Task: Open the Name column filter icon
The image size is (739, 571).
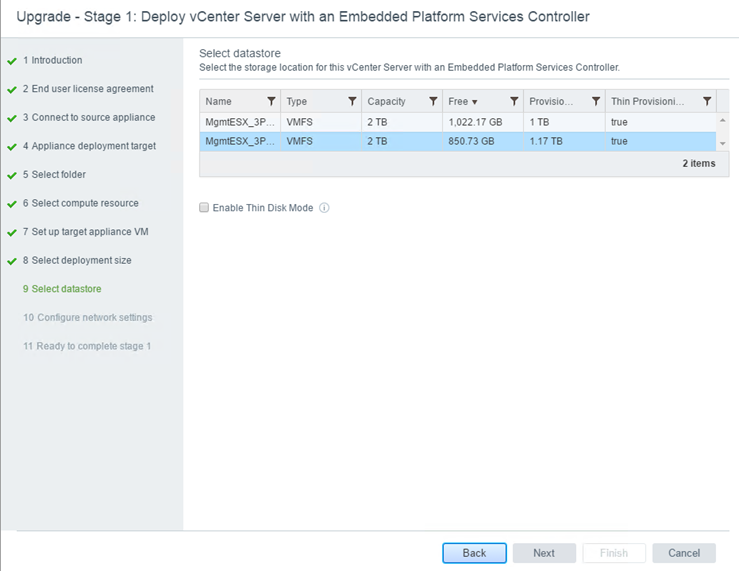Action: pos(271,101)
